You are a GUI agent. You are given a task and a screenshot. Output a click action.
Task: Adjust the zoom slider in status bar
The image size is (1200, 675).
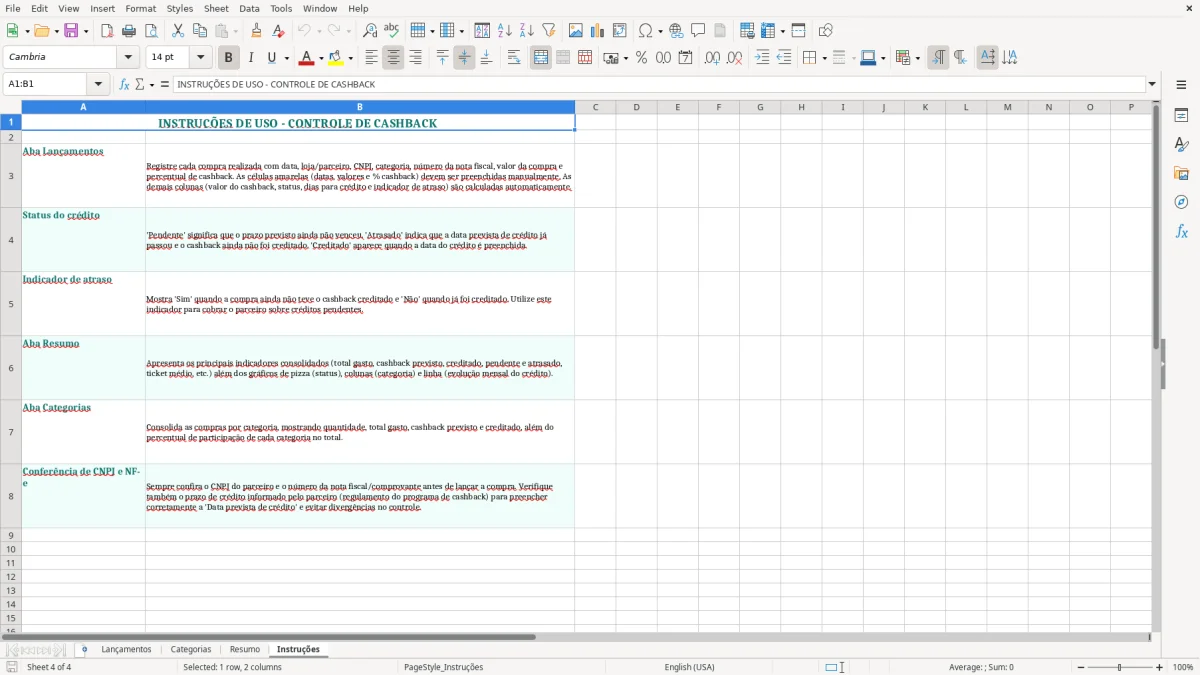click(1120, 667)
